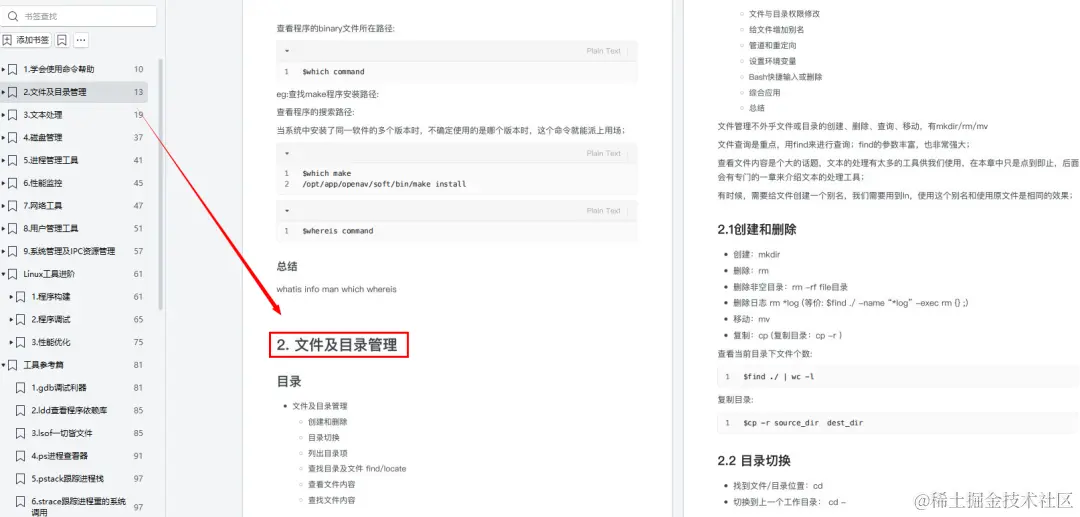Click heading 2.1创建和删除
This screenshot has width=1080, height=517.
pos(757,230)
